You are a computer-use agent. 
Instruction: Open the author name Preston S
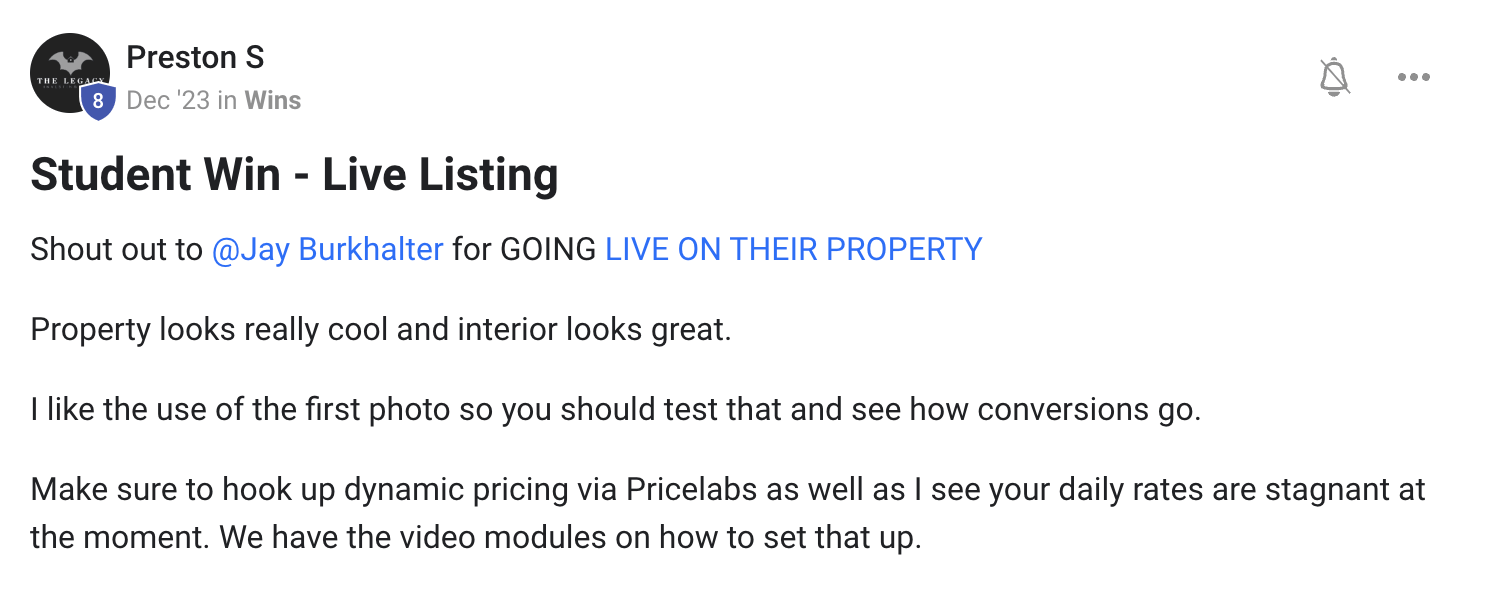195,58
